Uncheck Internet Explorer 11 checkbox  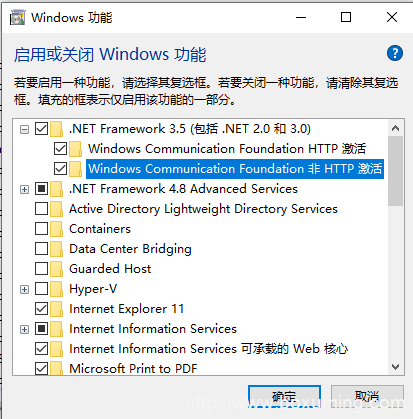pyautogui.click(x=41, y=309)
